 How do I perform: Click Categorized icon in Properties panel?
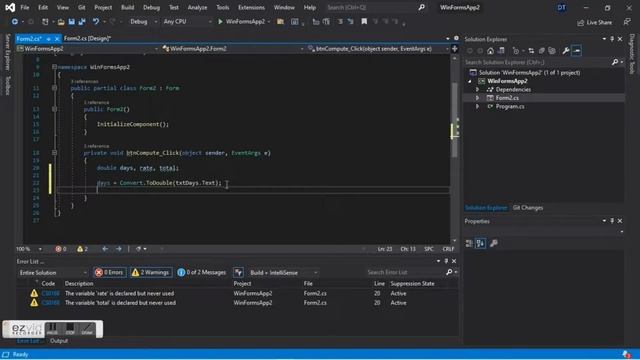click(x=469, y=243)
